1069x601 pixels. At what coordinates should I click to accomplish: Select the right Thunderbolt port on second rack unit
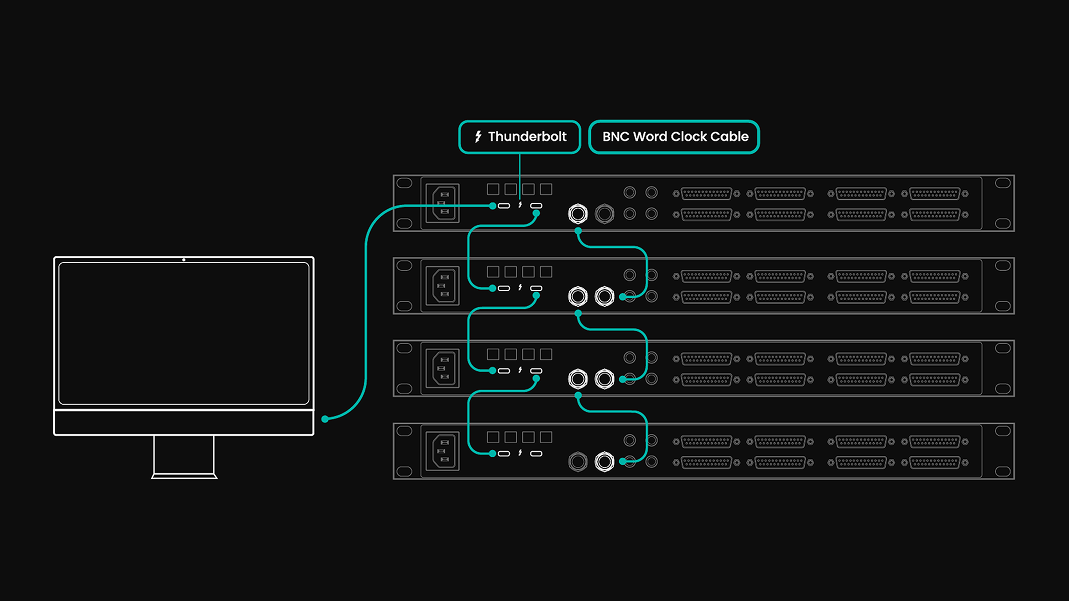coord(537,288)
